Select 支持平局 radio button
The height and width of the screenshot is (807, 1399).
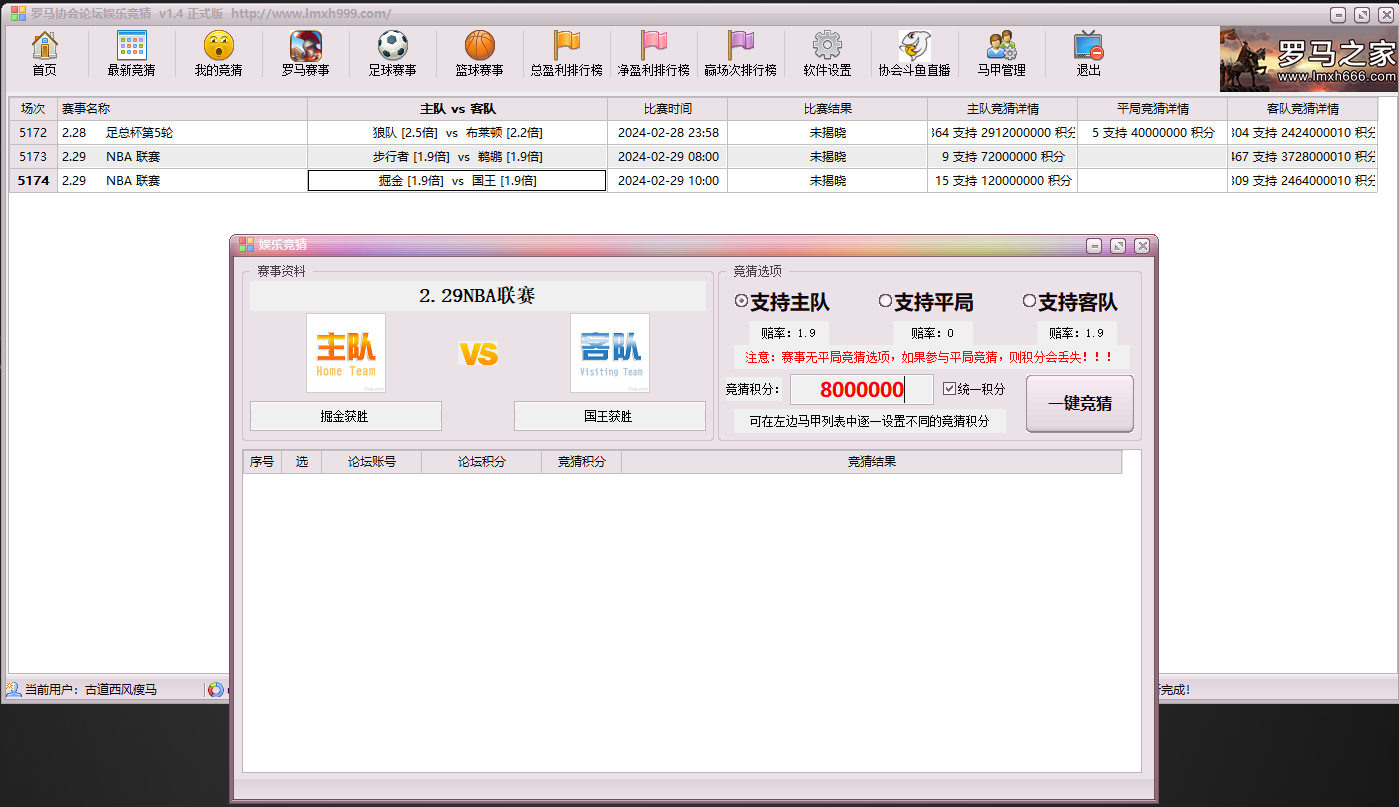(885, 301)
